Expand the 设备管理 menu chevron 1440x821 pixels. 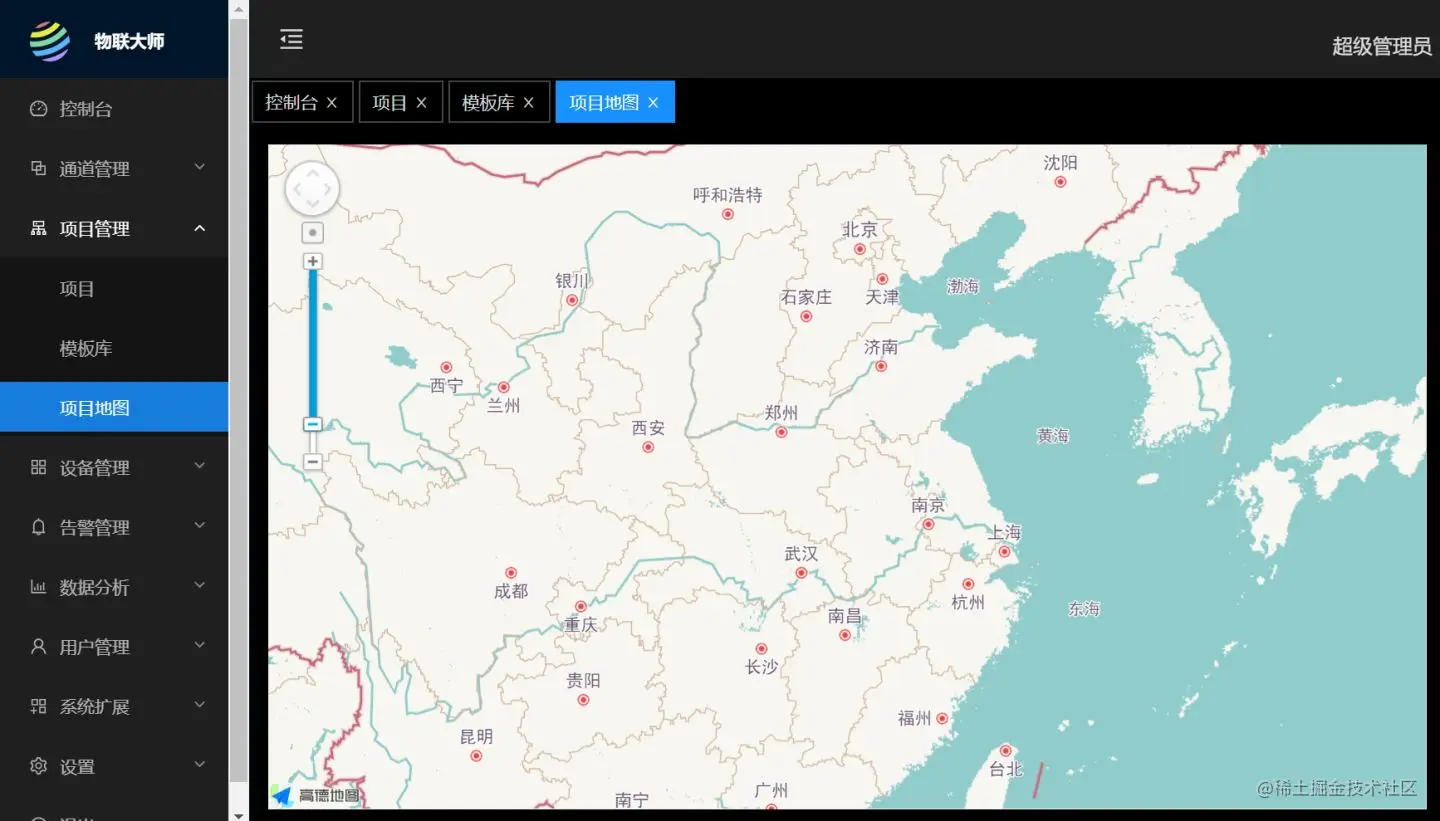(199, 466)
